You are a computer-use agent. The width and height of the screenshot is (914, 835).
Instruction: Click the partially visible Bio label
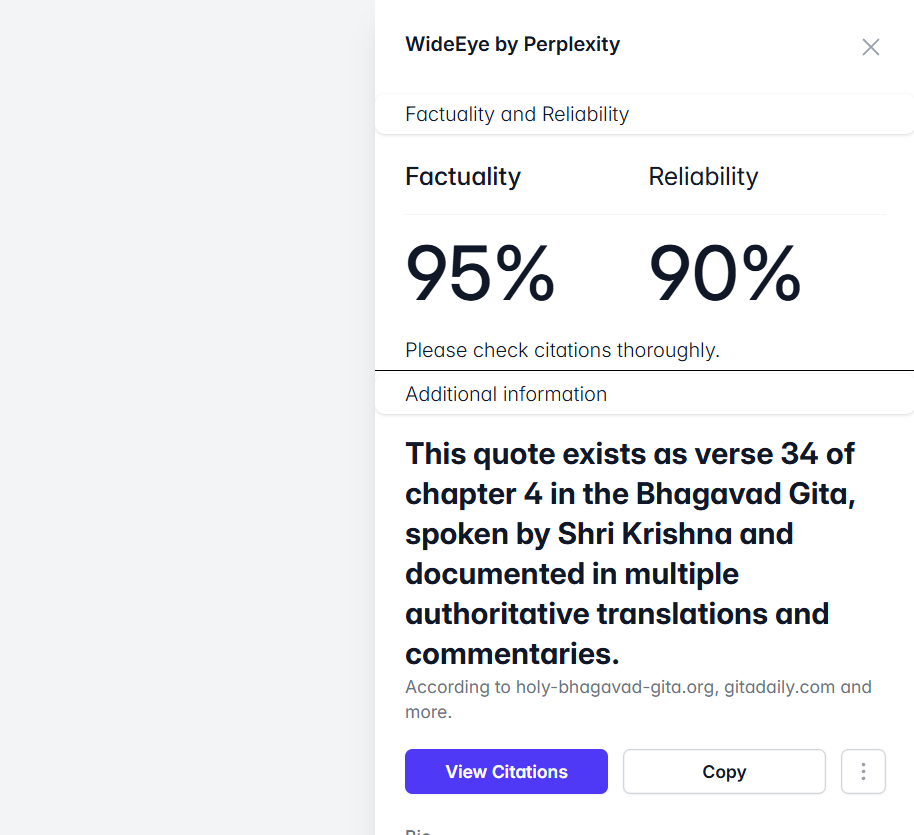click(416, 830)
